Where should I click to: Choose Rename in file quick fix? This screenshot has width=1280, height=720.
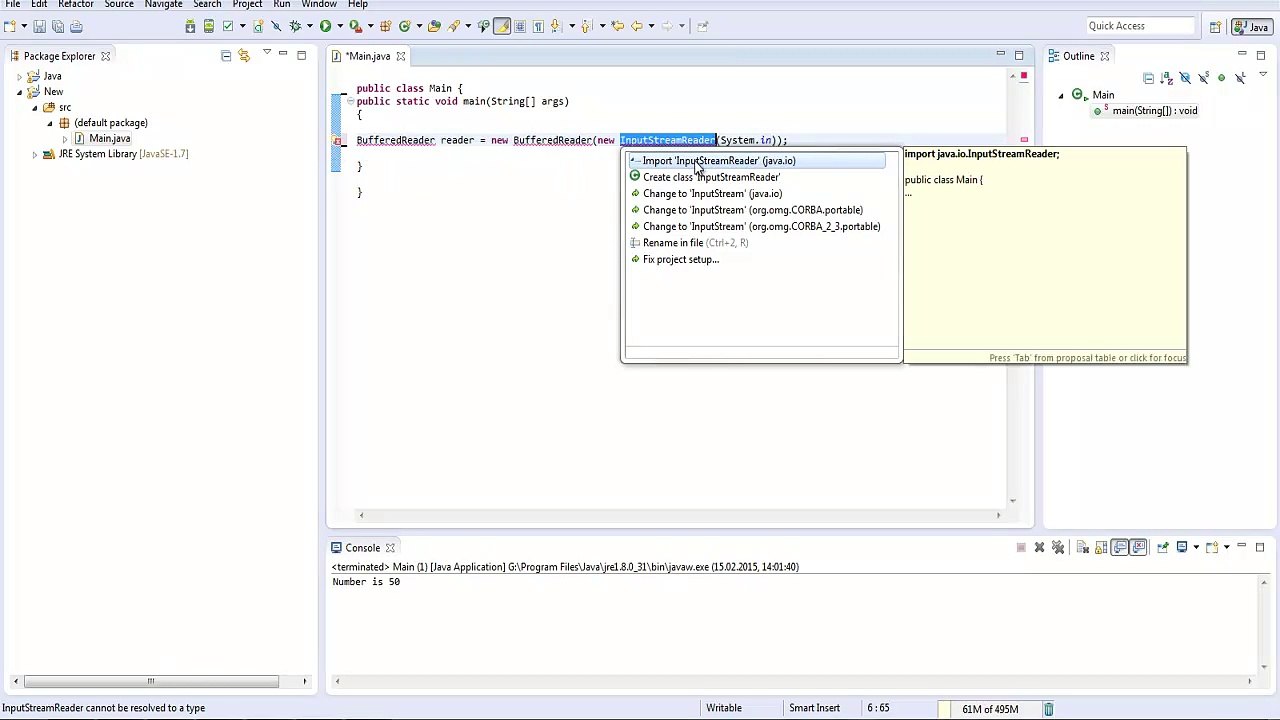pyautogui.click(x=695, y=243)
